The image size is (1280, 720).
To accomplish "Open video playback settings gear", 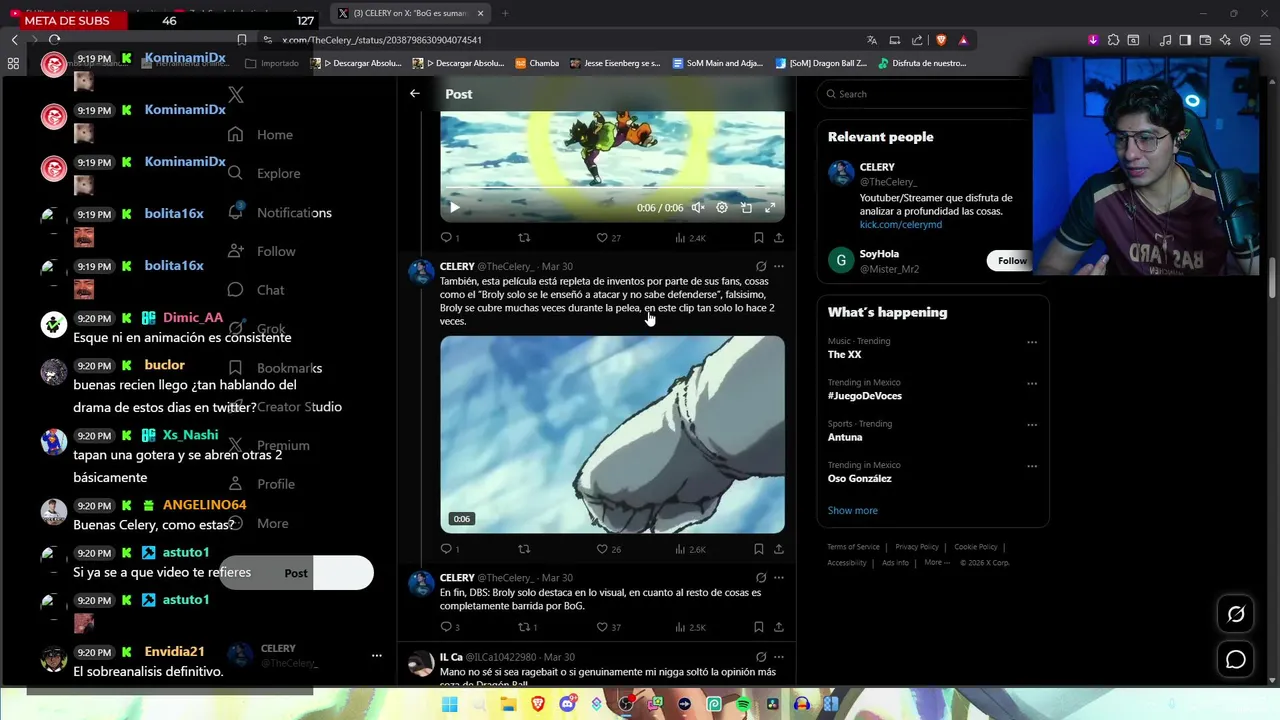I will click(x=722, y=207).
